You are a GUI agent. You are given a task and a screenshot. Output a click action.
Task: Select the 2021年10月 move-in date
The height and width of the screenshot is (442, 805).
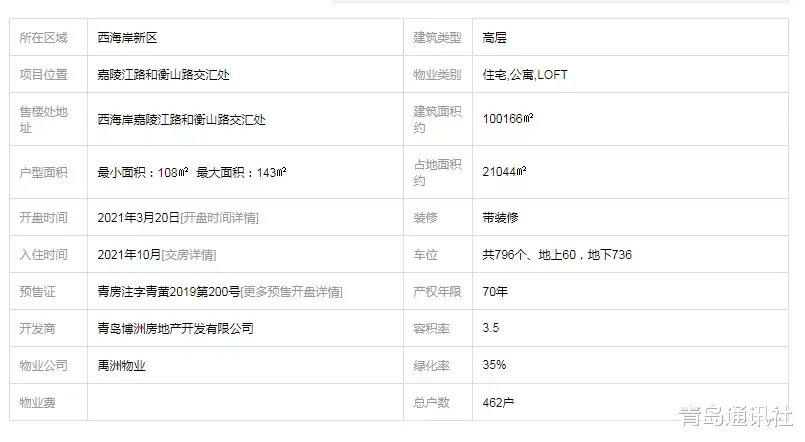coord(129,255)
